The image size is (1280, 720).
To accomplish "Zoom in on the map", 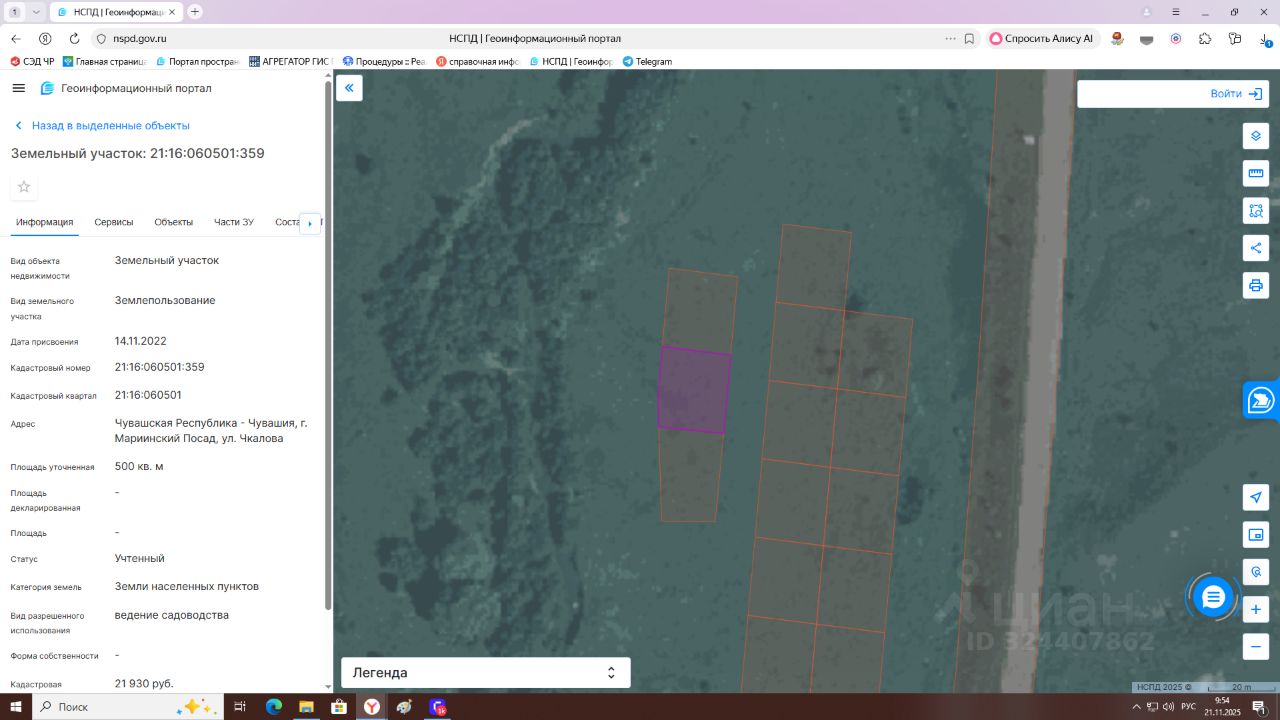I will 1256,609.
